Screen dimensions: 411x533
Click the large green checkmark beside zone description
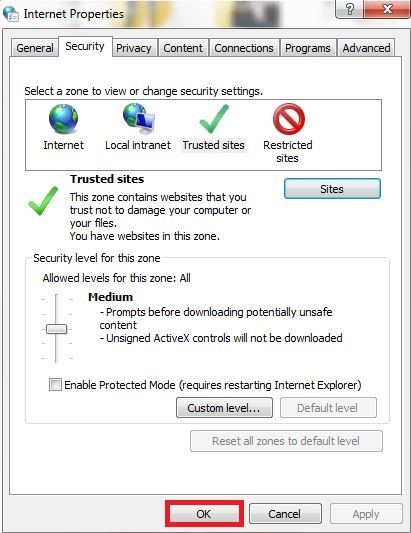(43, 201)
